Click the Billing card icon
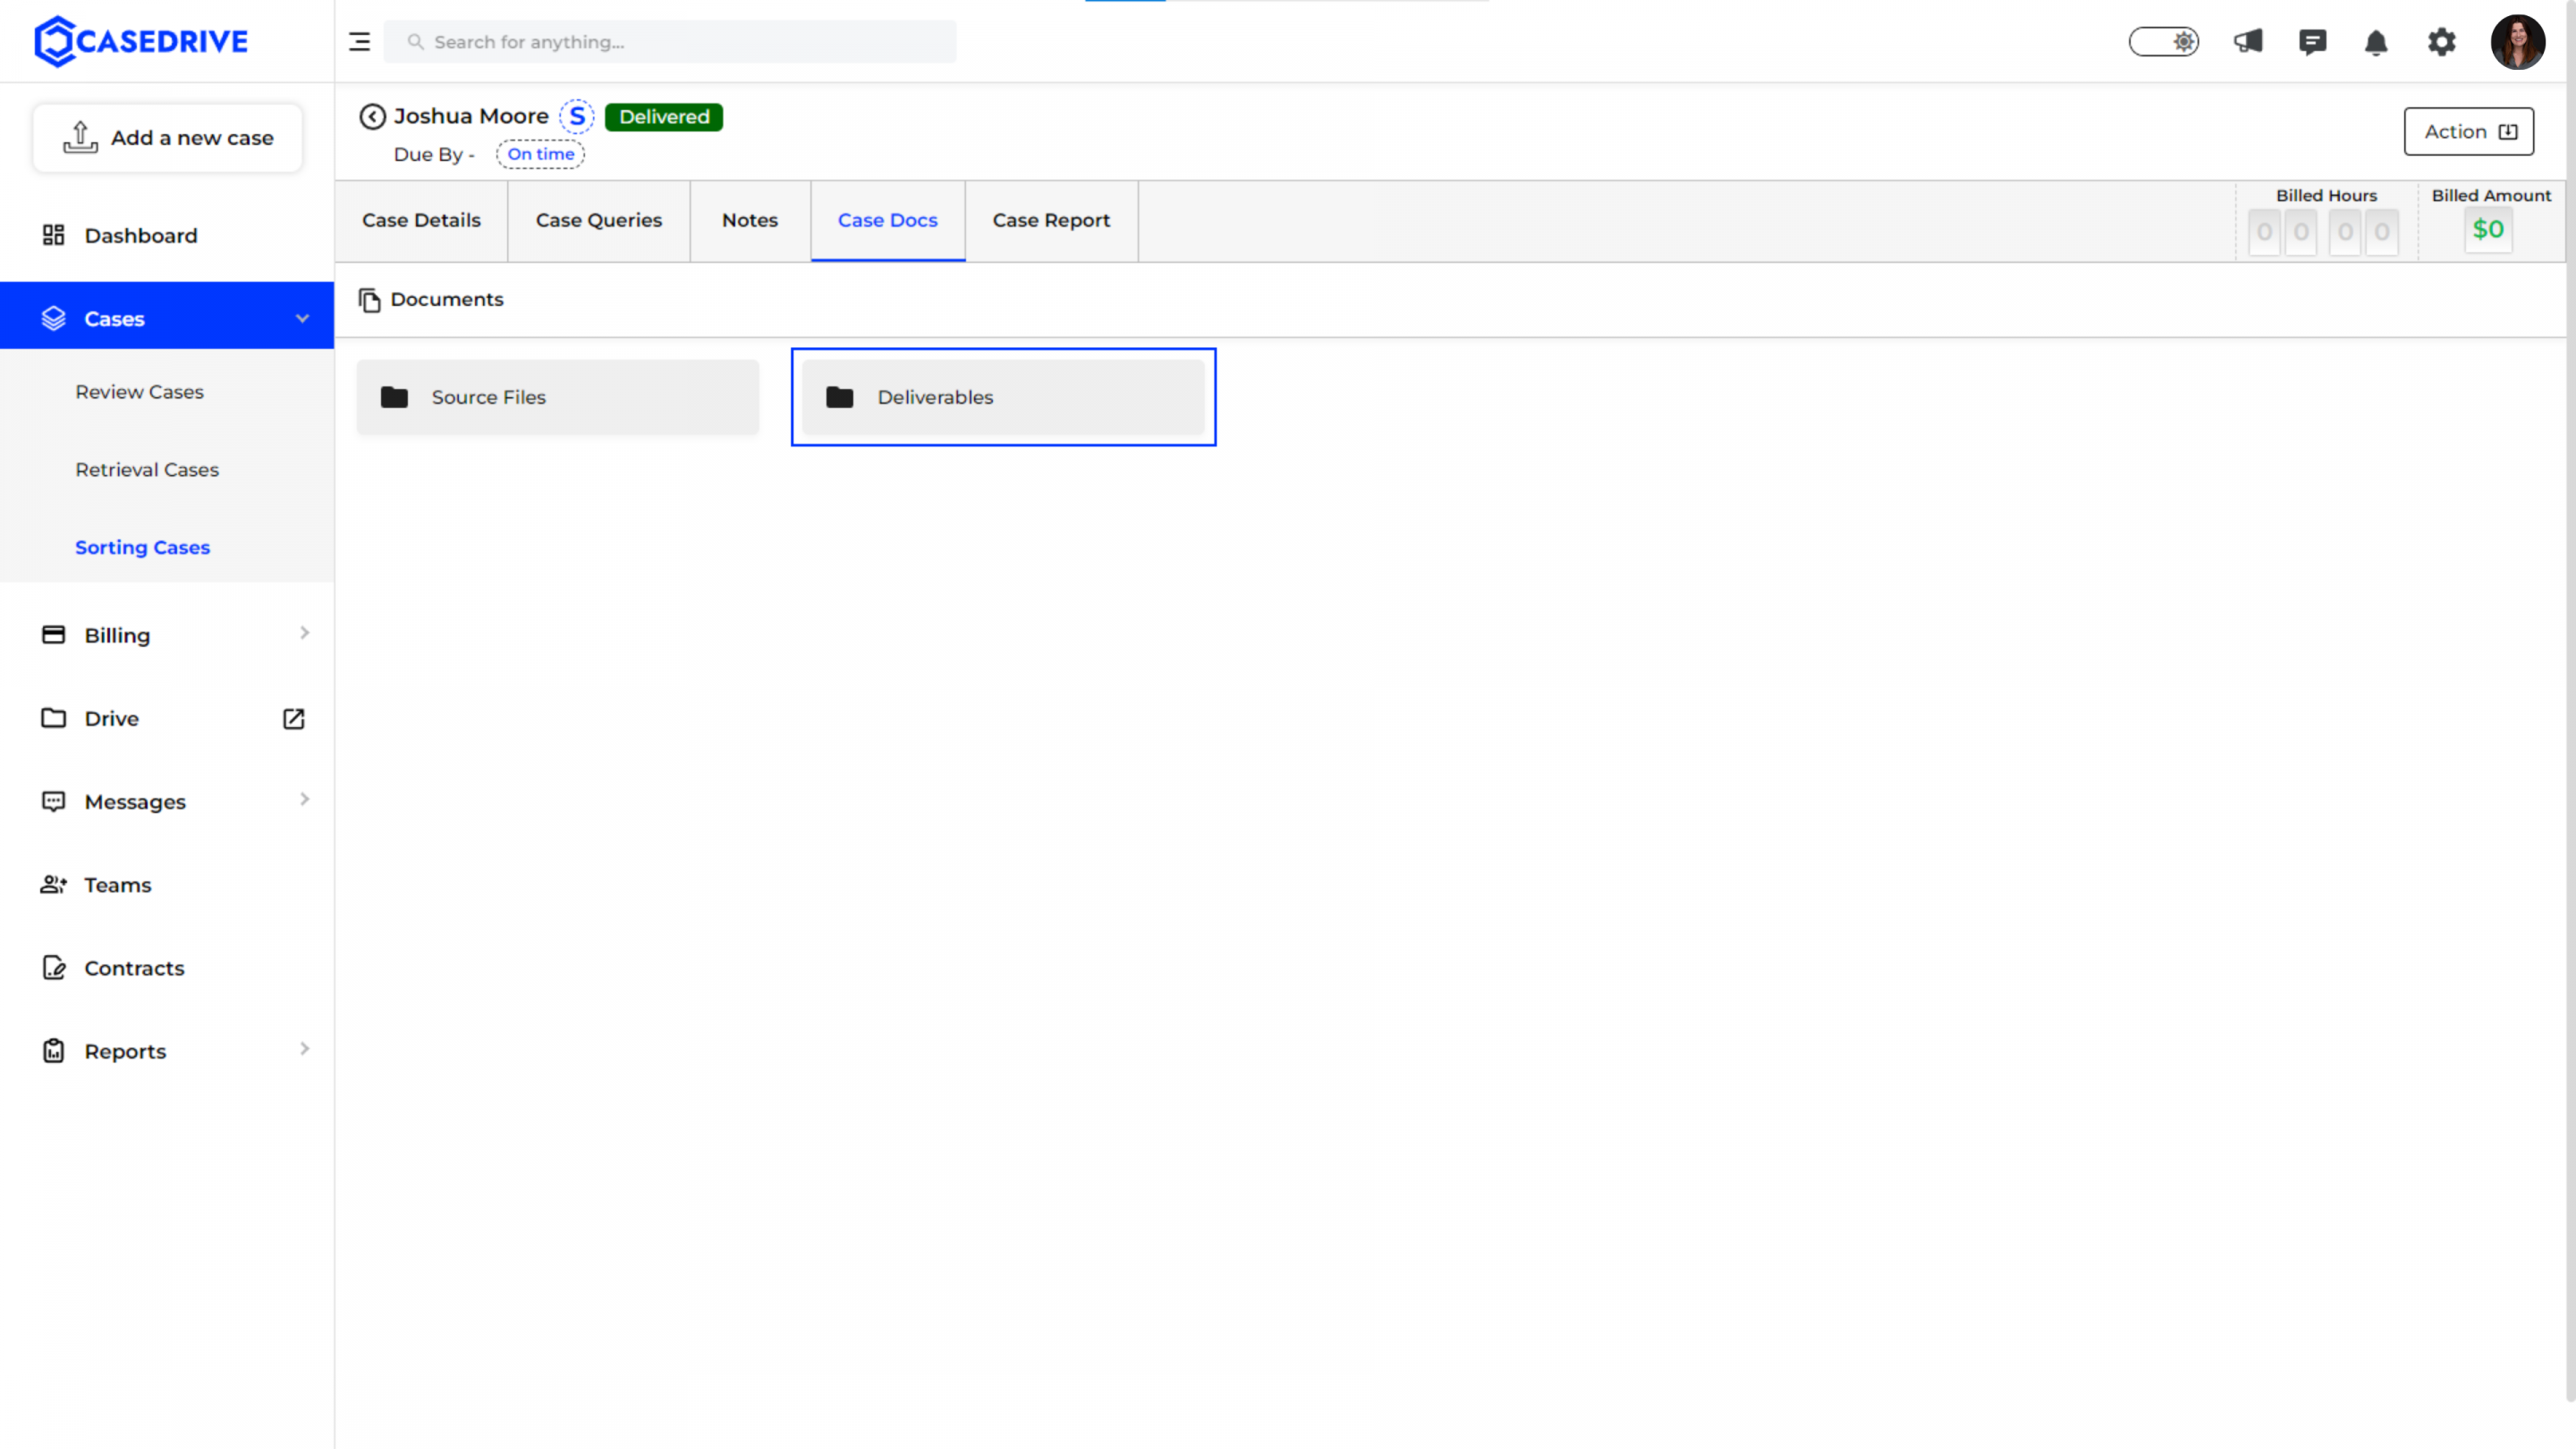This screenshot has height=1449, width=2576. pos(53,635)
